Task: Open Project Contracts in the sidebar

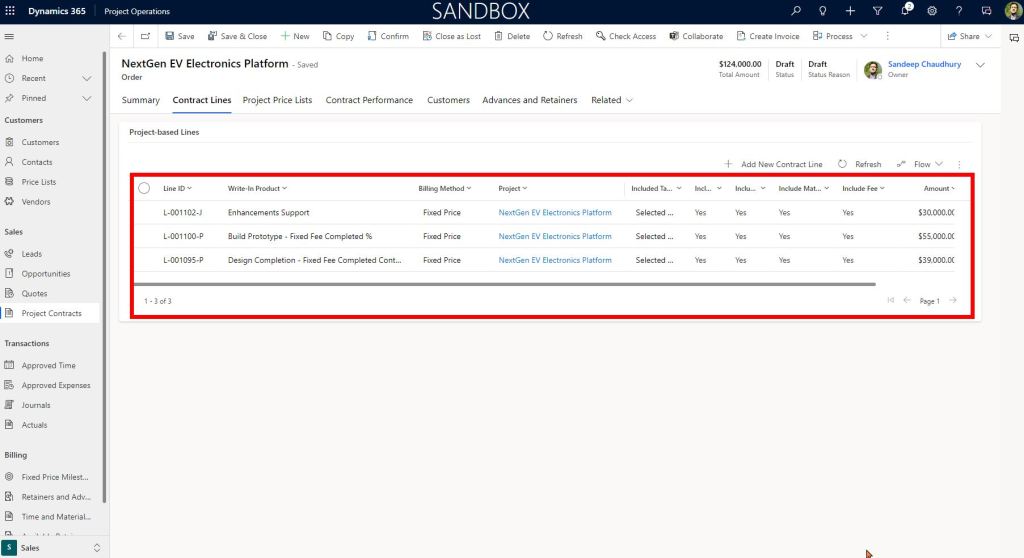Action: [x=52, y=313]
